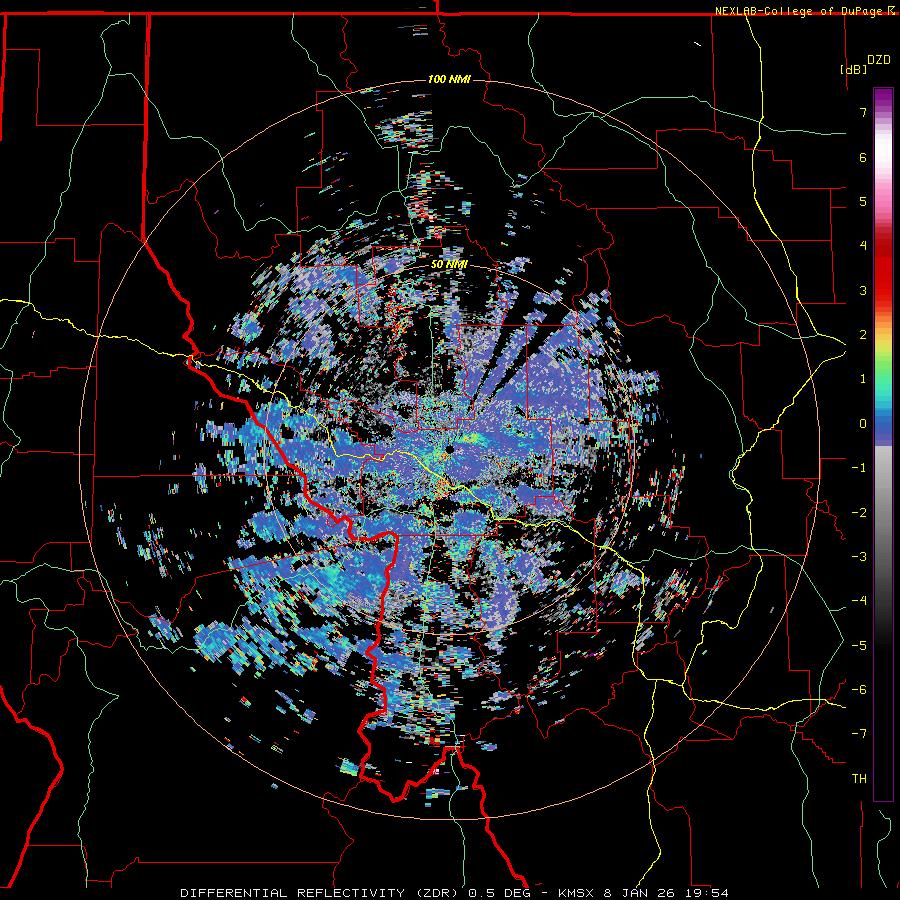Select the "100 NMI" range ring label
Screen dimensions: 900x900
[x=449, y=79]
